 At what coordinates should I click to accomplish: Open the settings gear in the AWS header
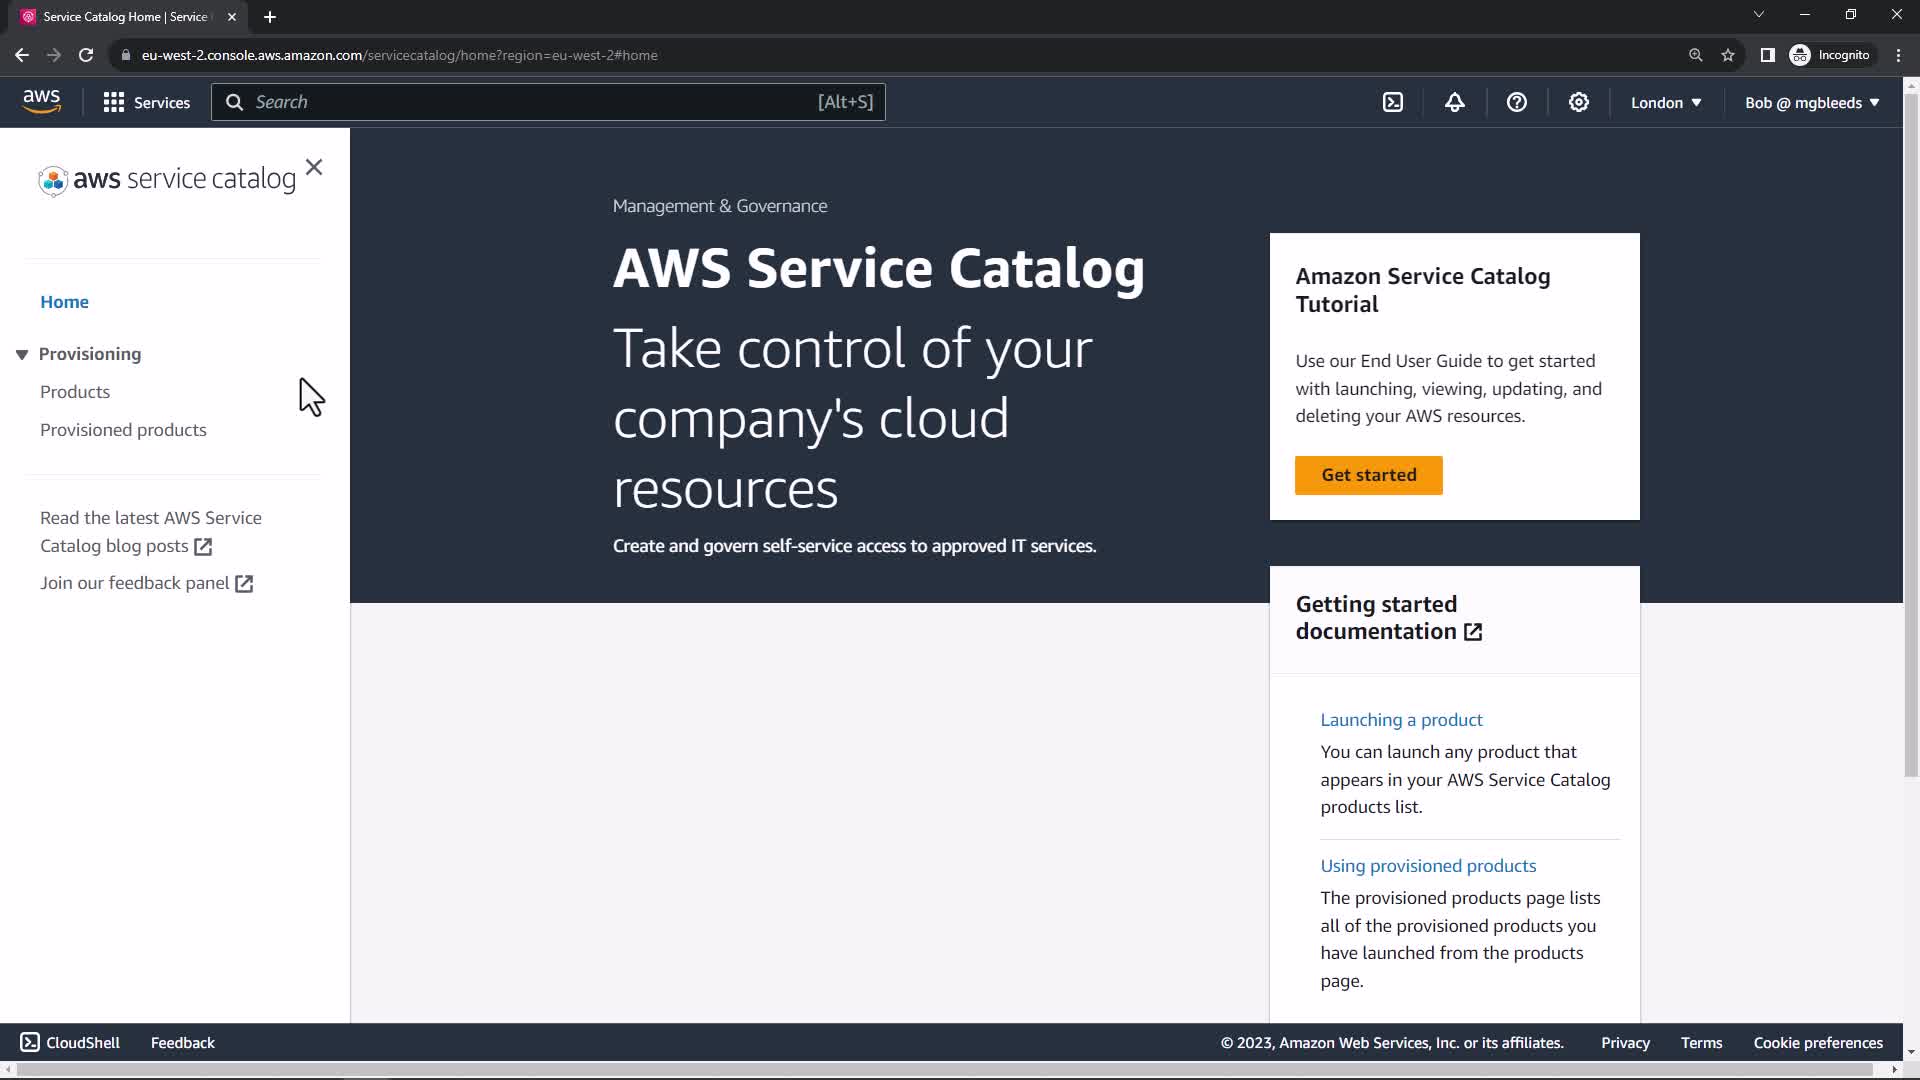tap(1579, 102)
